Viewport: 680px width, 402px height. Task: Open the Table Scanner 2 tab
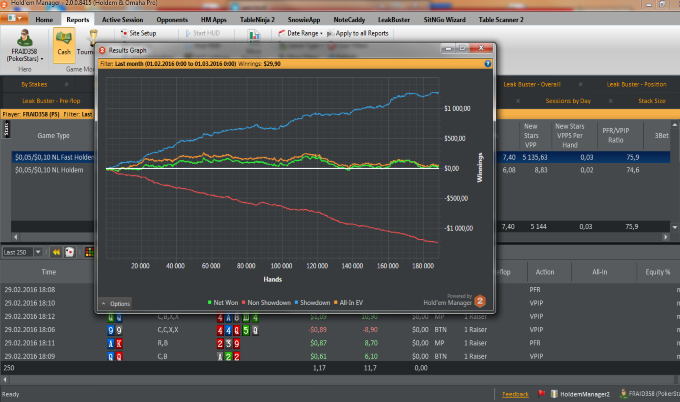pos(501,20)
